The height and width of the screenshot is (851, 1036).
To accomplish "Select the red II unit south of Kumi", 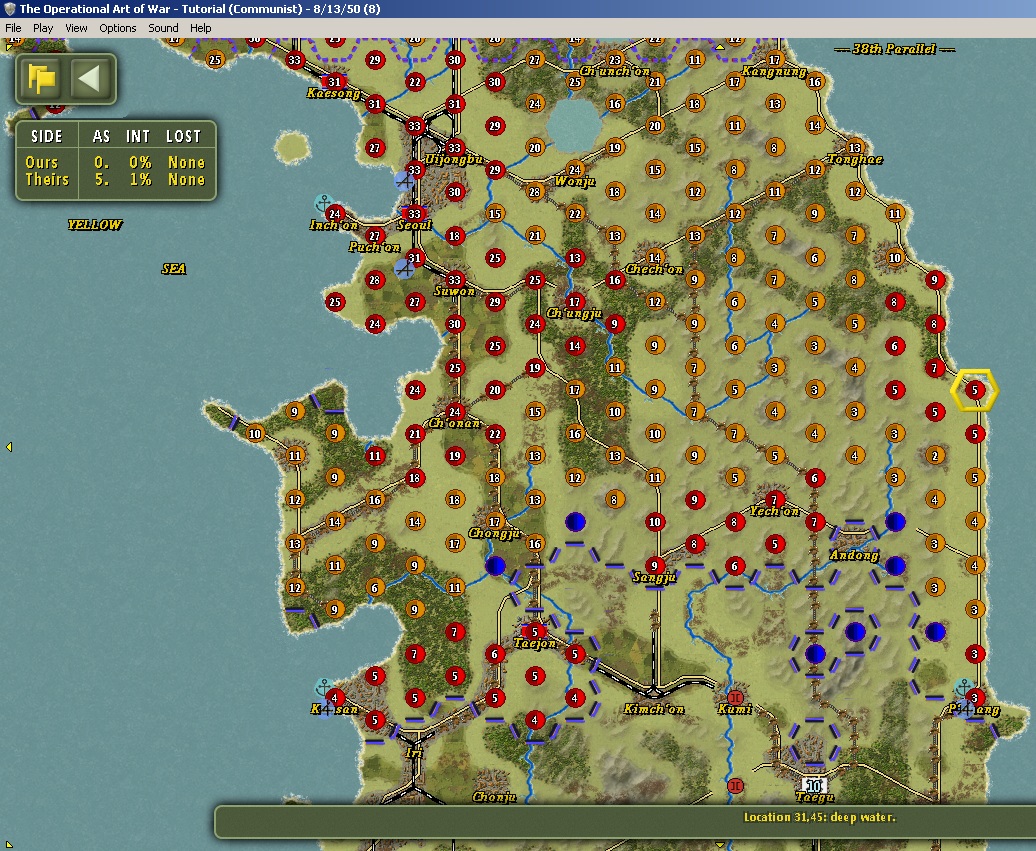I will click(735, 786).
